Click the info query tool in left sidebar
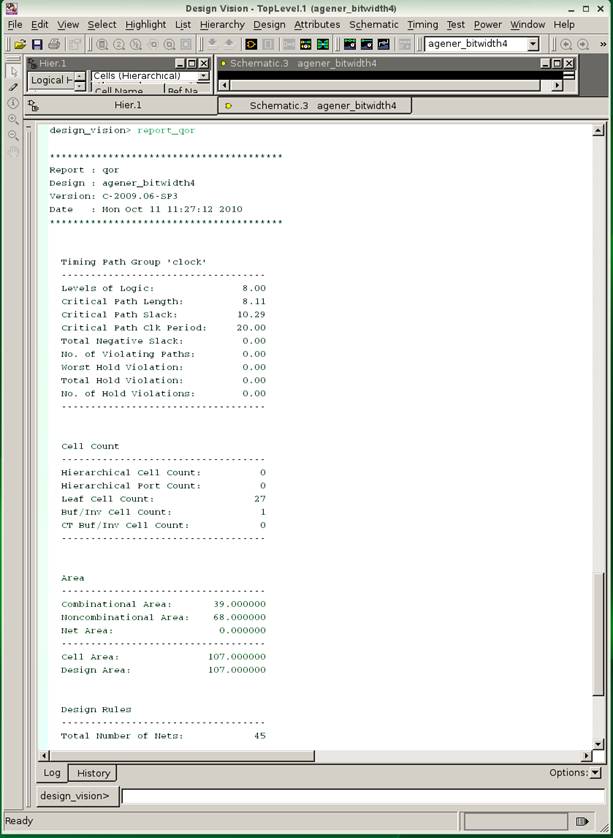 (x=13, y=103)
